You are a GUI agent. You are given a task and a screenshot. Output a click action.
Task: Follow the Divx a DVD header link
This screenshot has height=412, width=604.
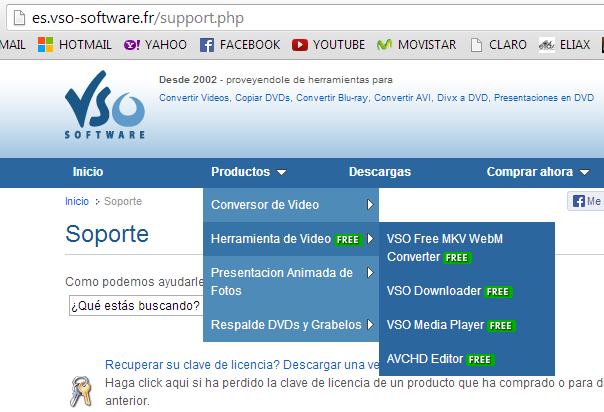(x=463, y=98)
